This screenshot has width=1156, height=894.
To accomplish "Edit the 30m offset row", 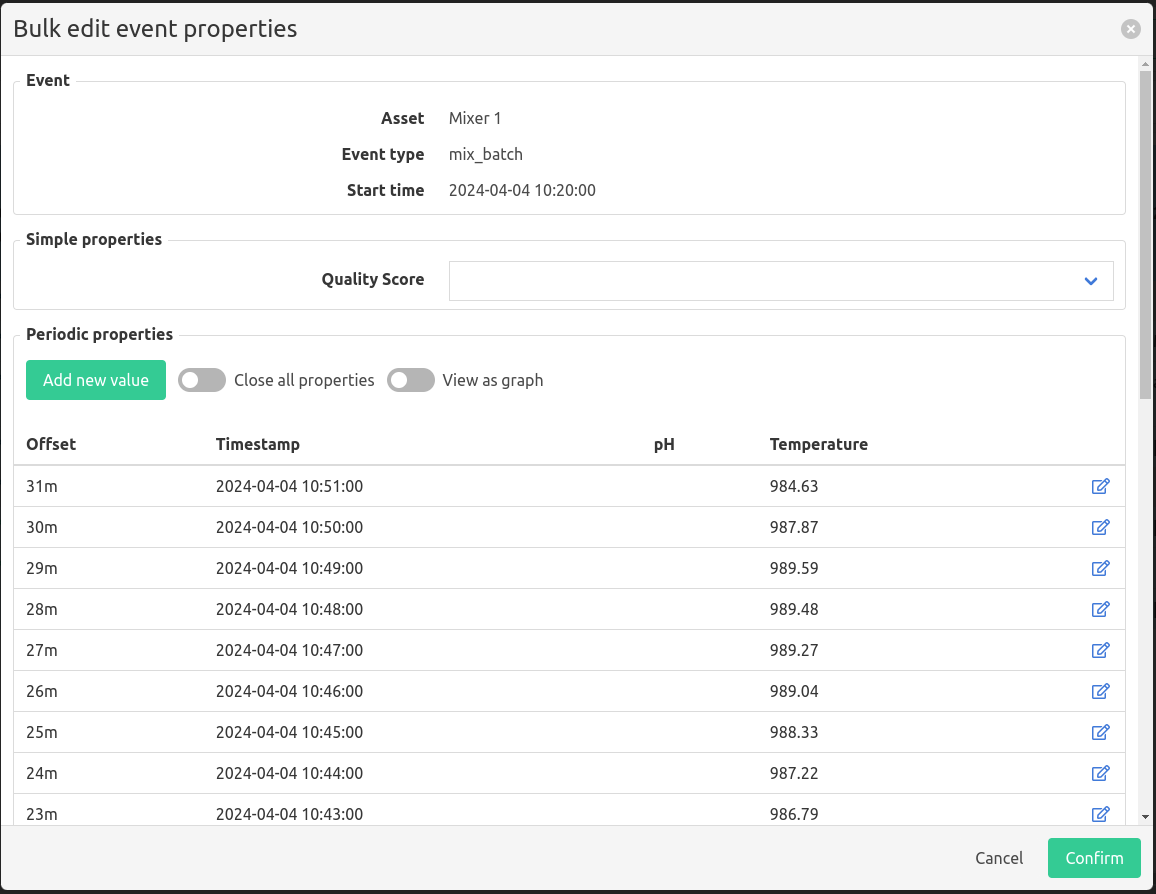I will coord(1100,527).
